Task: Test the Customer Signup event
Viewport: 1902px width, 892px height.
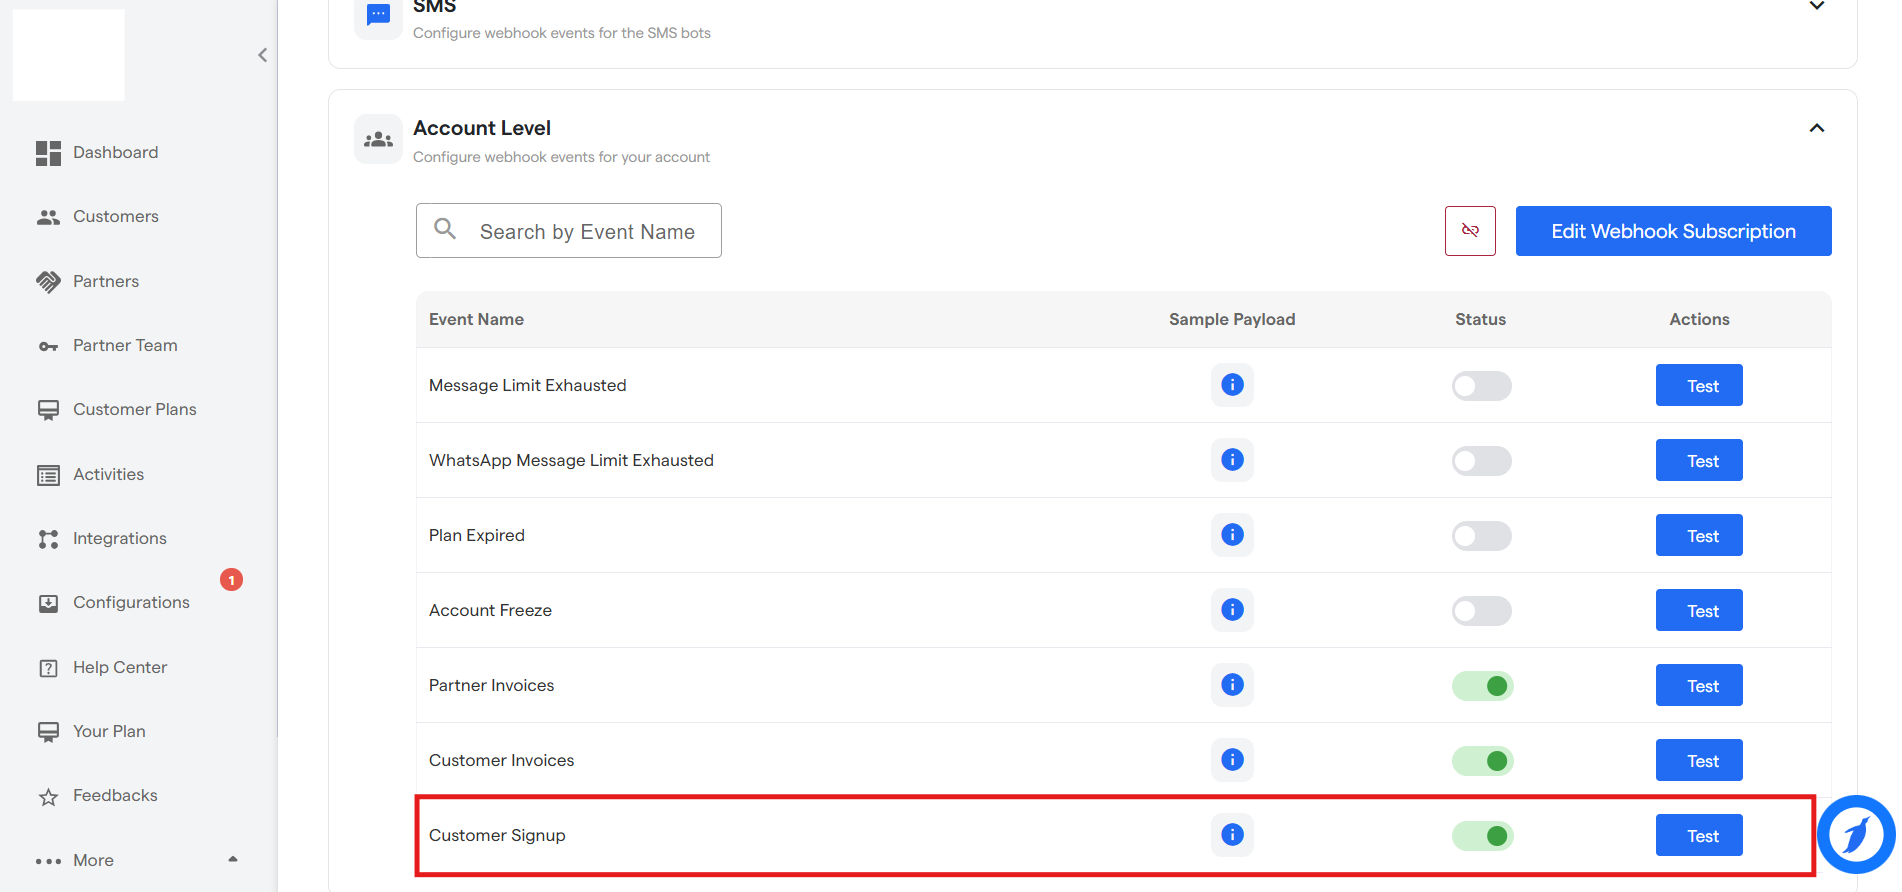Action: [x=1699, y=835]
